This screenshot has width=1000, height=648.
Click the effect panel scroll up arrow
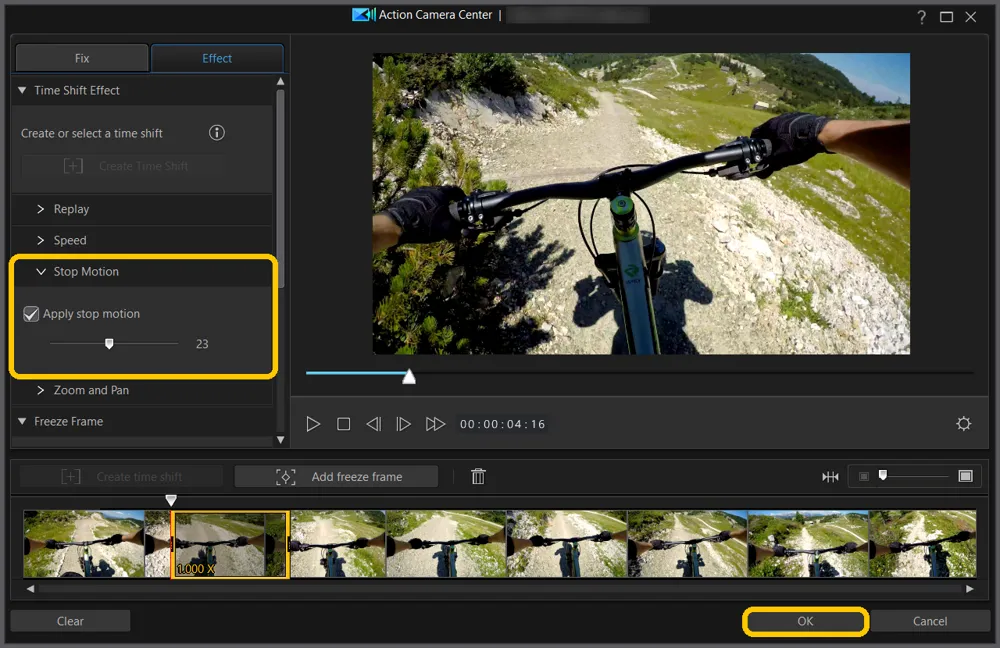pos(280,82)
